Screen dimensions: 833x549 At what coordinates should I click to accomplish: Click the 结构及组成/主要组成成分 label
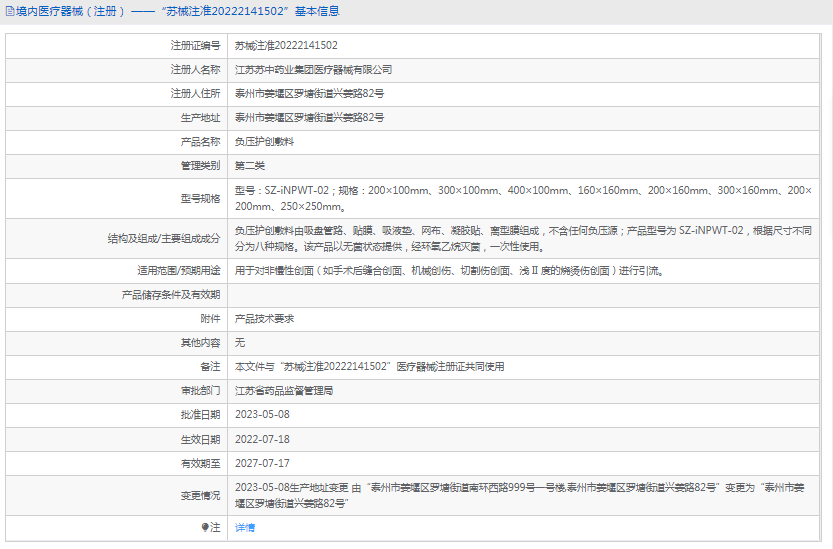(x=164, y=239)
